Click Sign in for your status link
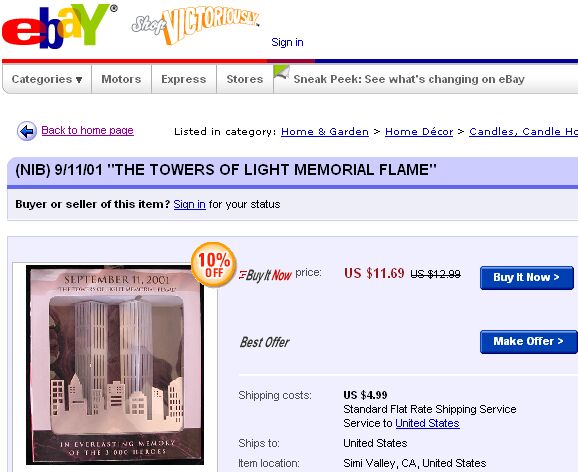This screenshot has width=578, height=472. (189, 204)
